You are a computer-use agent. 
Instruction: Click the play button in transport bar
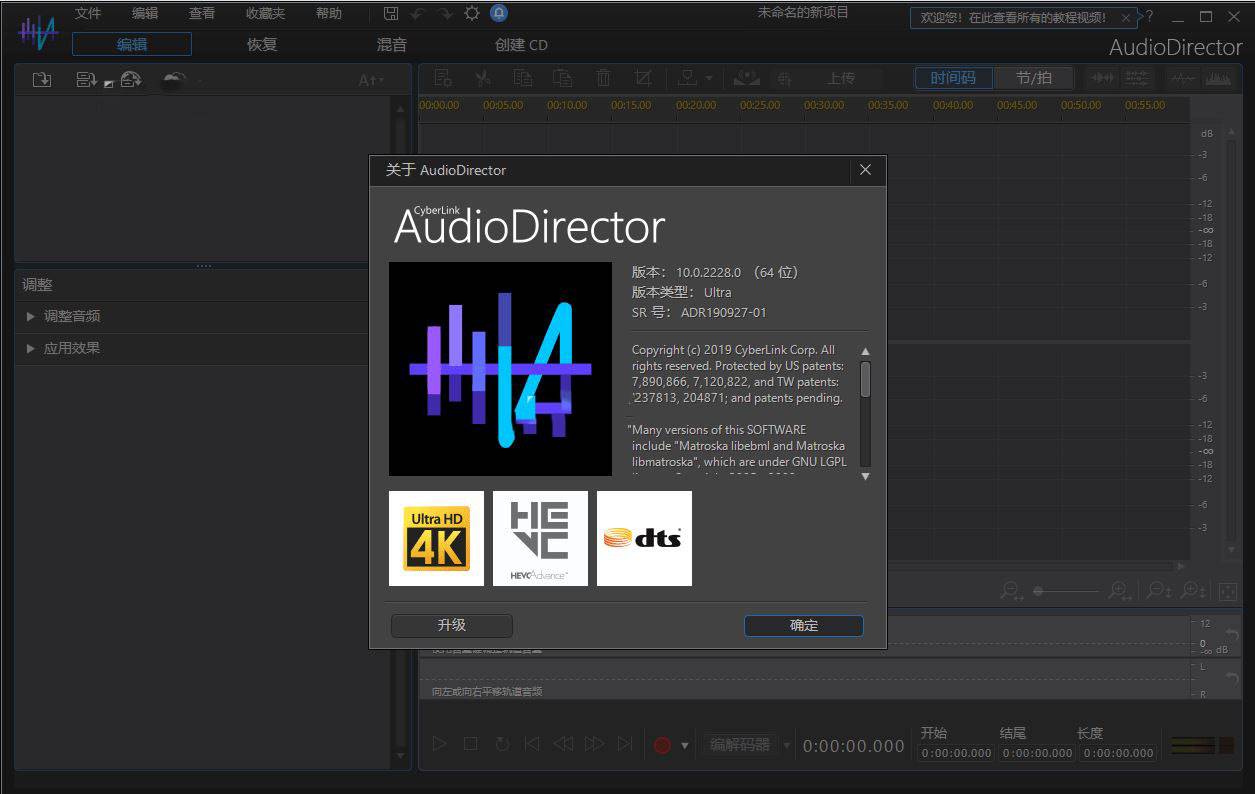pyautogui.click(x=439, y=744)
